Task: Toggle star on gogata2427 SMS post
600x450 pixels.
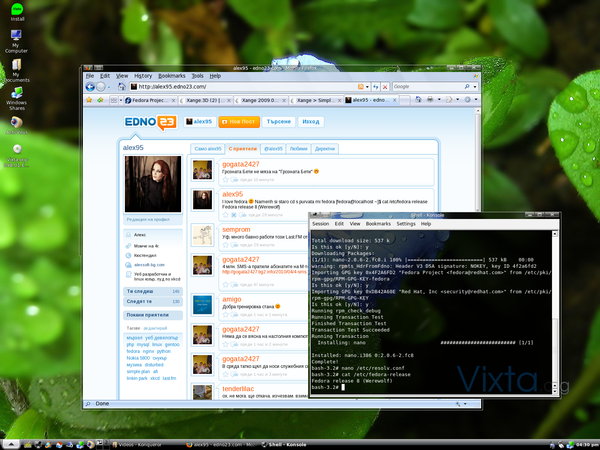Action: pos(225,285)
